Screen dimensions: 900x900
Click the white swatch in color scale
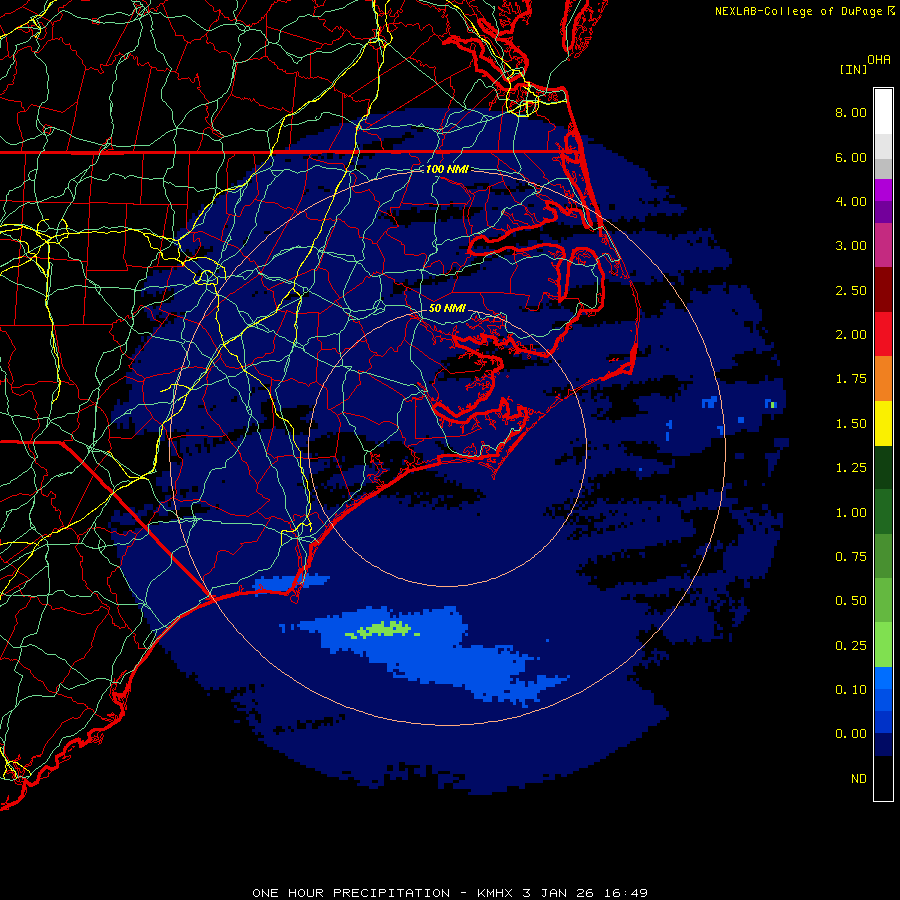coord(883,112)
